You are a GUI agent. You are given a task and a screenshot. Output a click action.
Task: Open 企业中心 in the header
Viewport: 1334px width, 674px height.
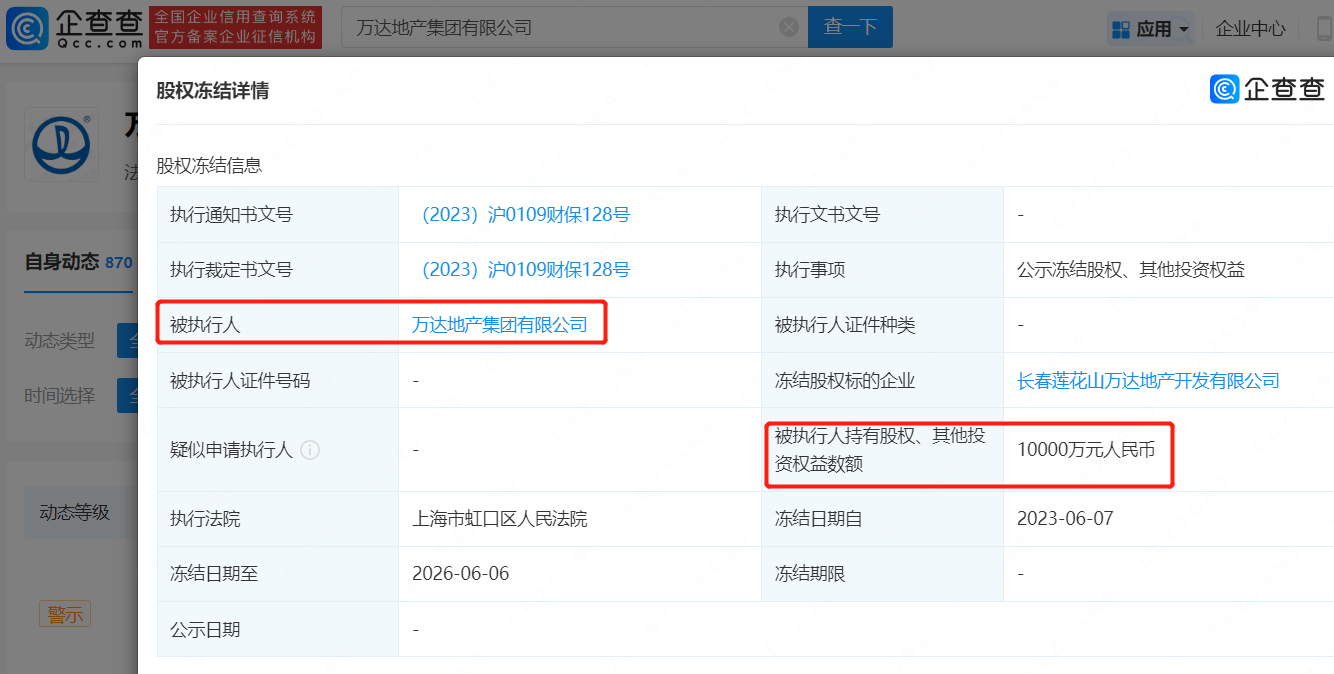[1250, 29]
